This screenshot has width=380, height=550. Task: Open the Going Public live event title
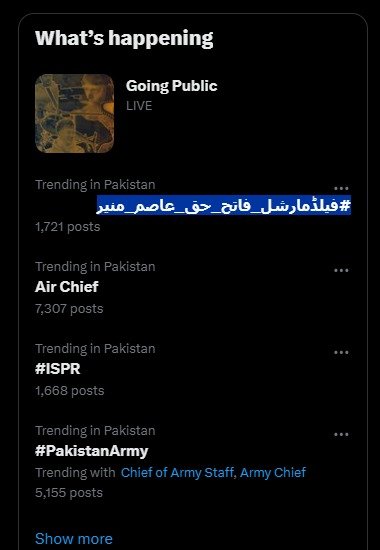pos(172,86)
